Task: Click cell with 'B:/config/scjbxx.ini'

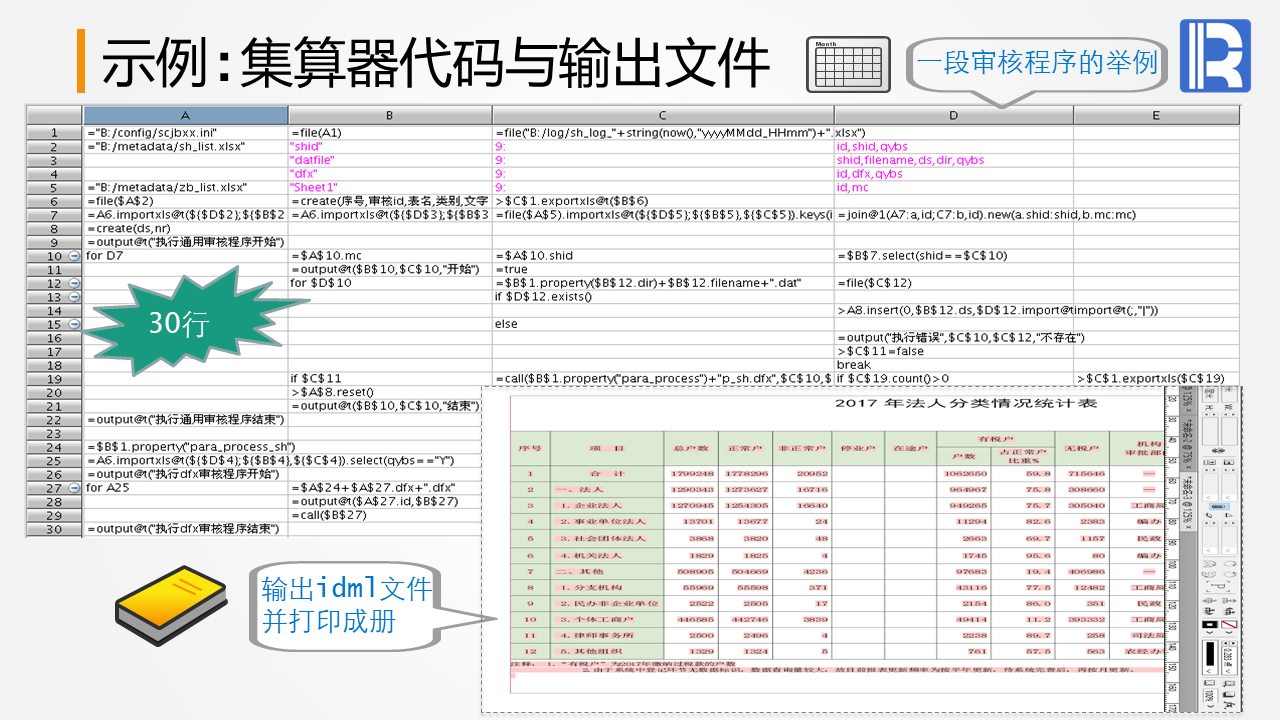Action: point(185,133)
